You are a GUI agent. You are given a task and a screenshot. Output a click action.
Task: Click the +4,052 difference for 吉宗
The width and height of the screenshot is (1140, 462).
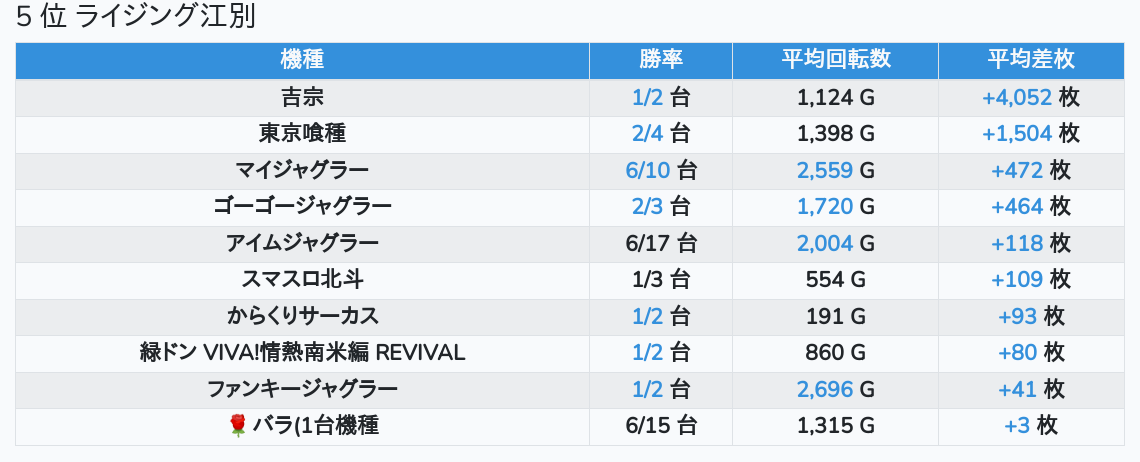click(x=1017, y=98)
